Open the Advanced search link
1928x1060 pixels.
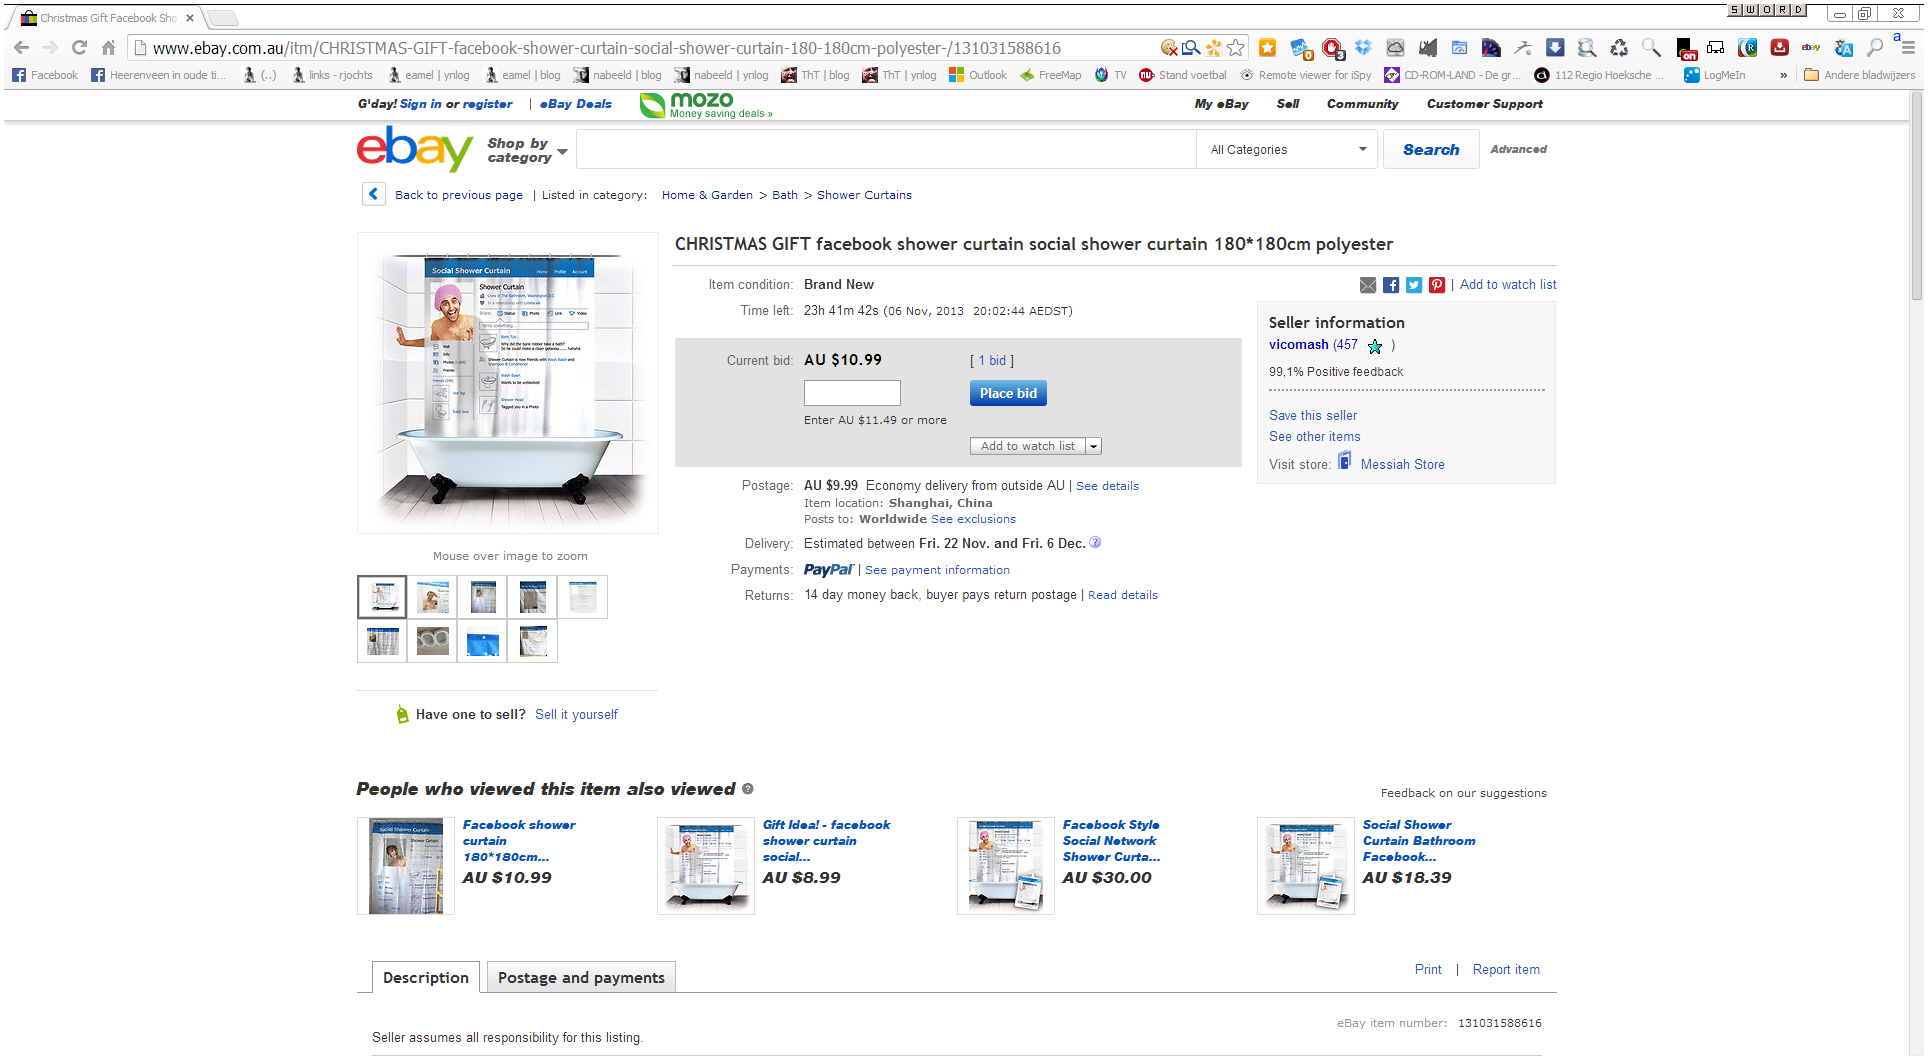click(1518, 149)
